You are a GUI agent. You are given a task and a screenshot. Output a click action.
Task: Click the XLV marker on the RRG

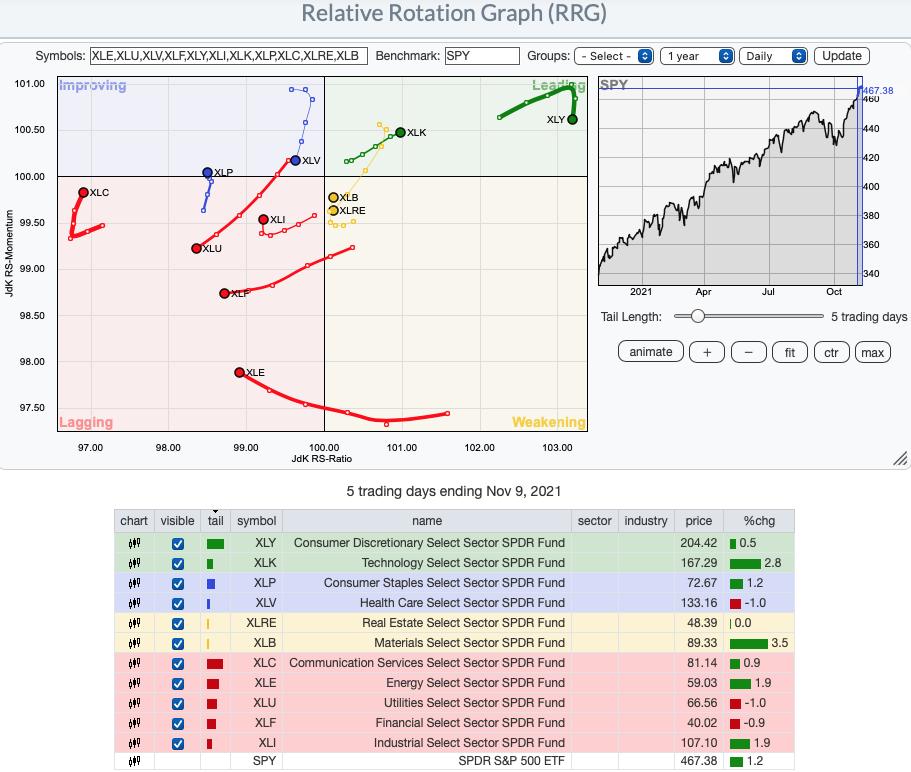[x=295, y=160]
